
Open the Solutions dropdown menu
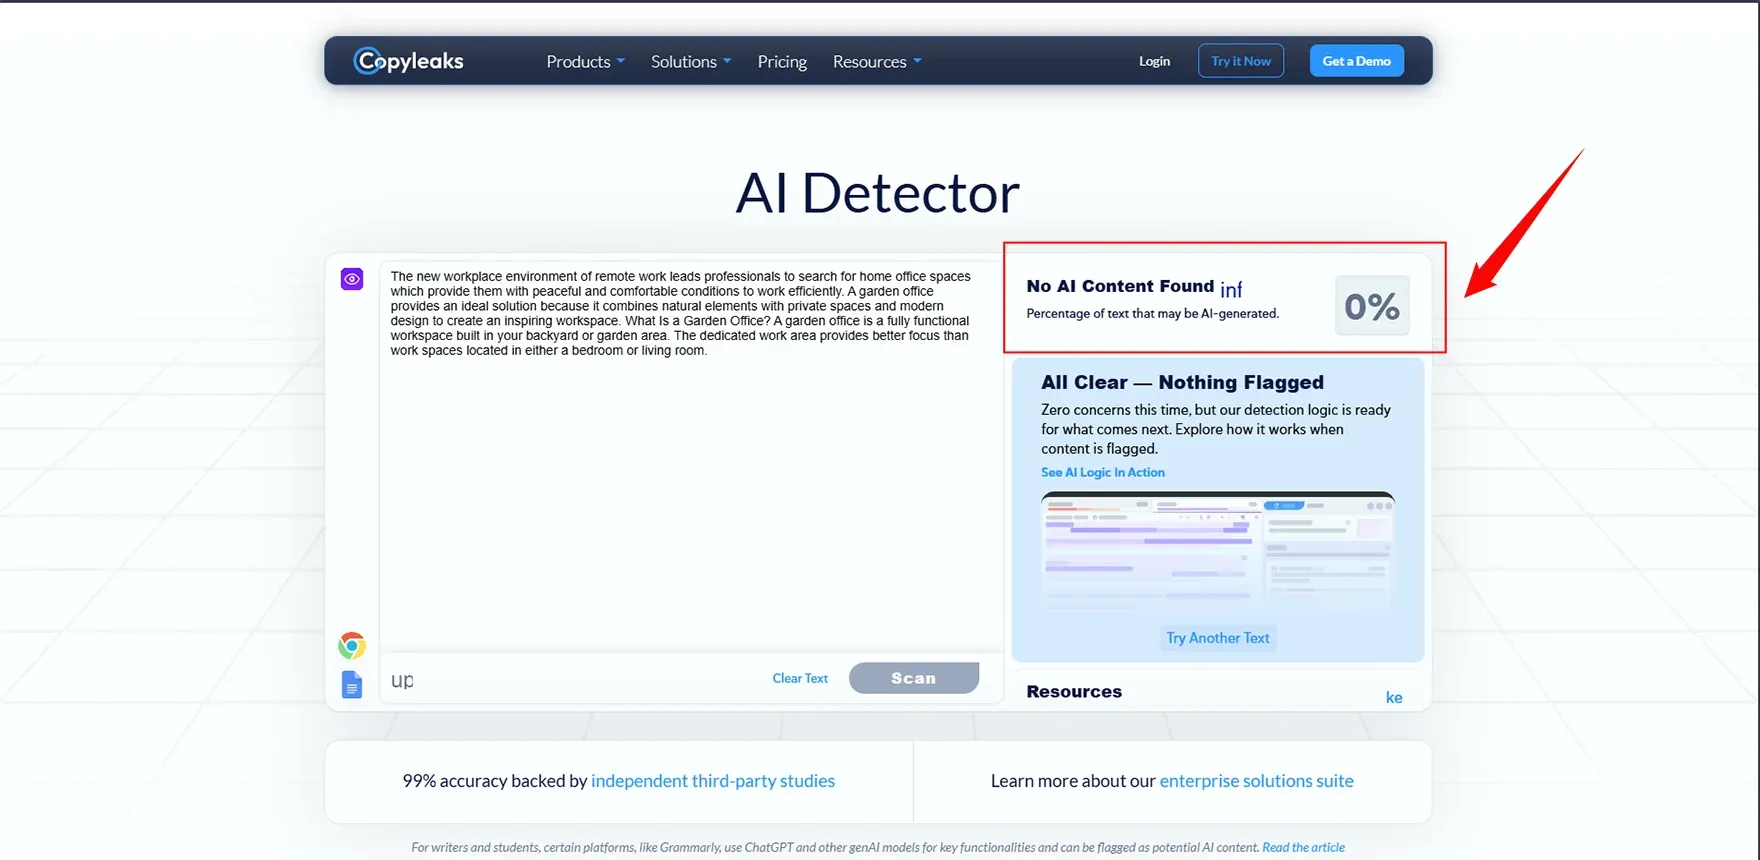[690, 62]
